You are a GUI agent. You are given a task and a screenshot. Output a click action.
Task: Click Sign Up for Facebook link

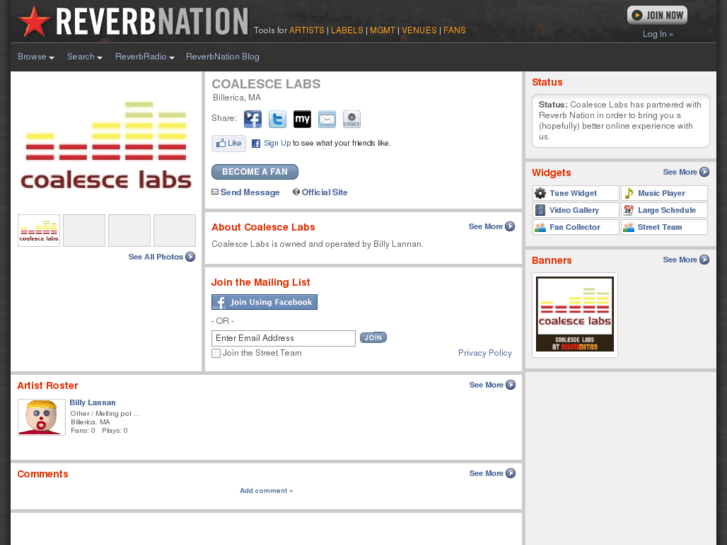[x=277, y=143]
